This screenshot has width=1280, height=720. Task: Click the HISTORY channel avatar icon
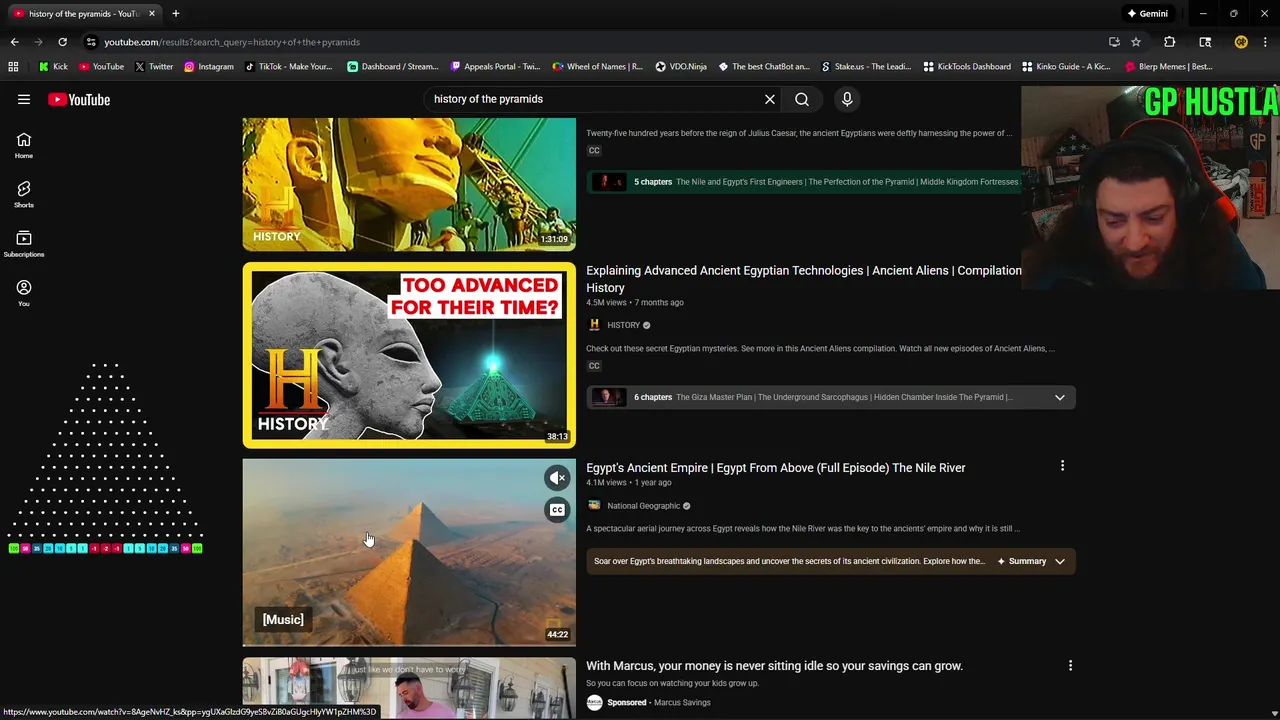594,325
